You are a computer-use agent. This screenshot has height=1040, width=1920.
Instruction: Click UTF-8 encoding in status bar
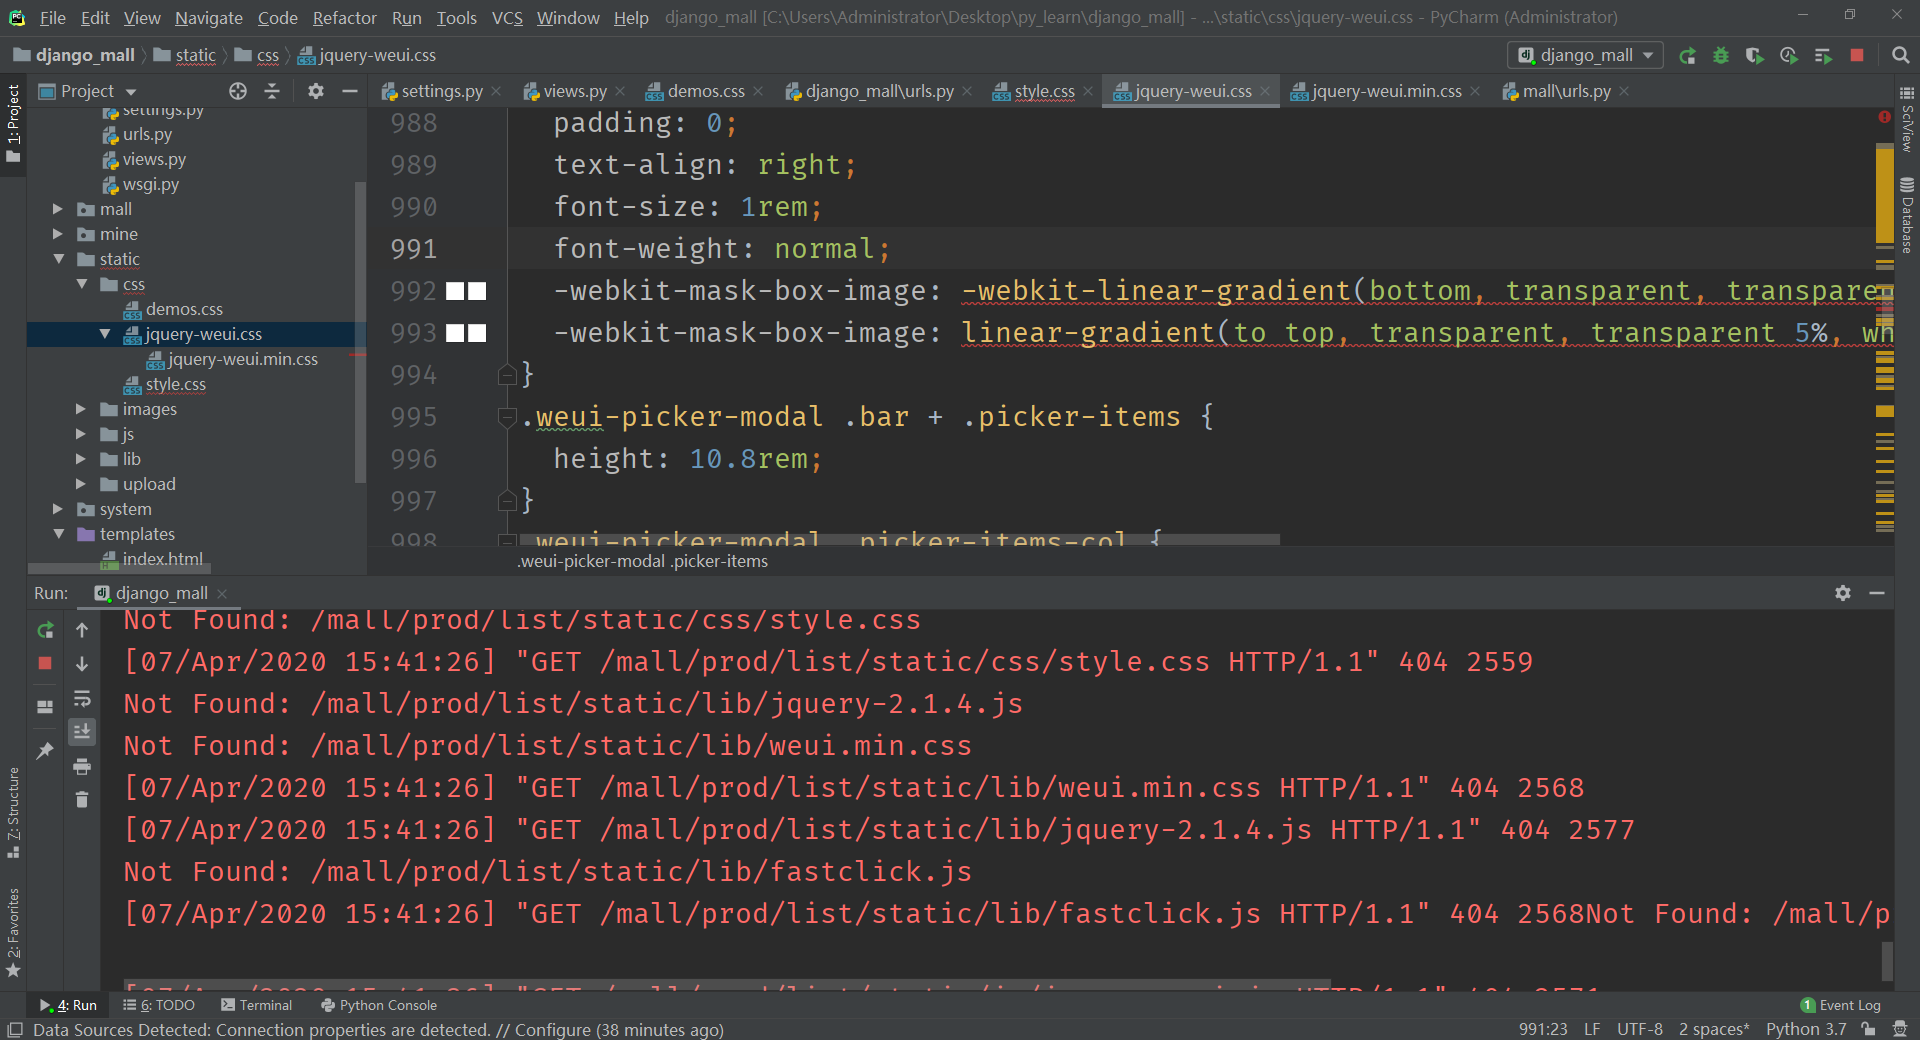1640,1029
